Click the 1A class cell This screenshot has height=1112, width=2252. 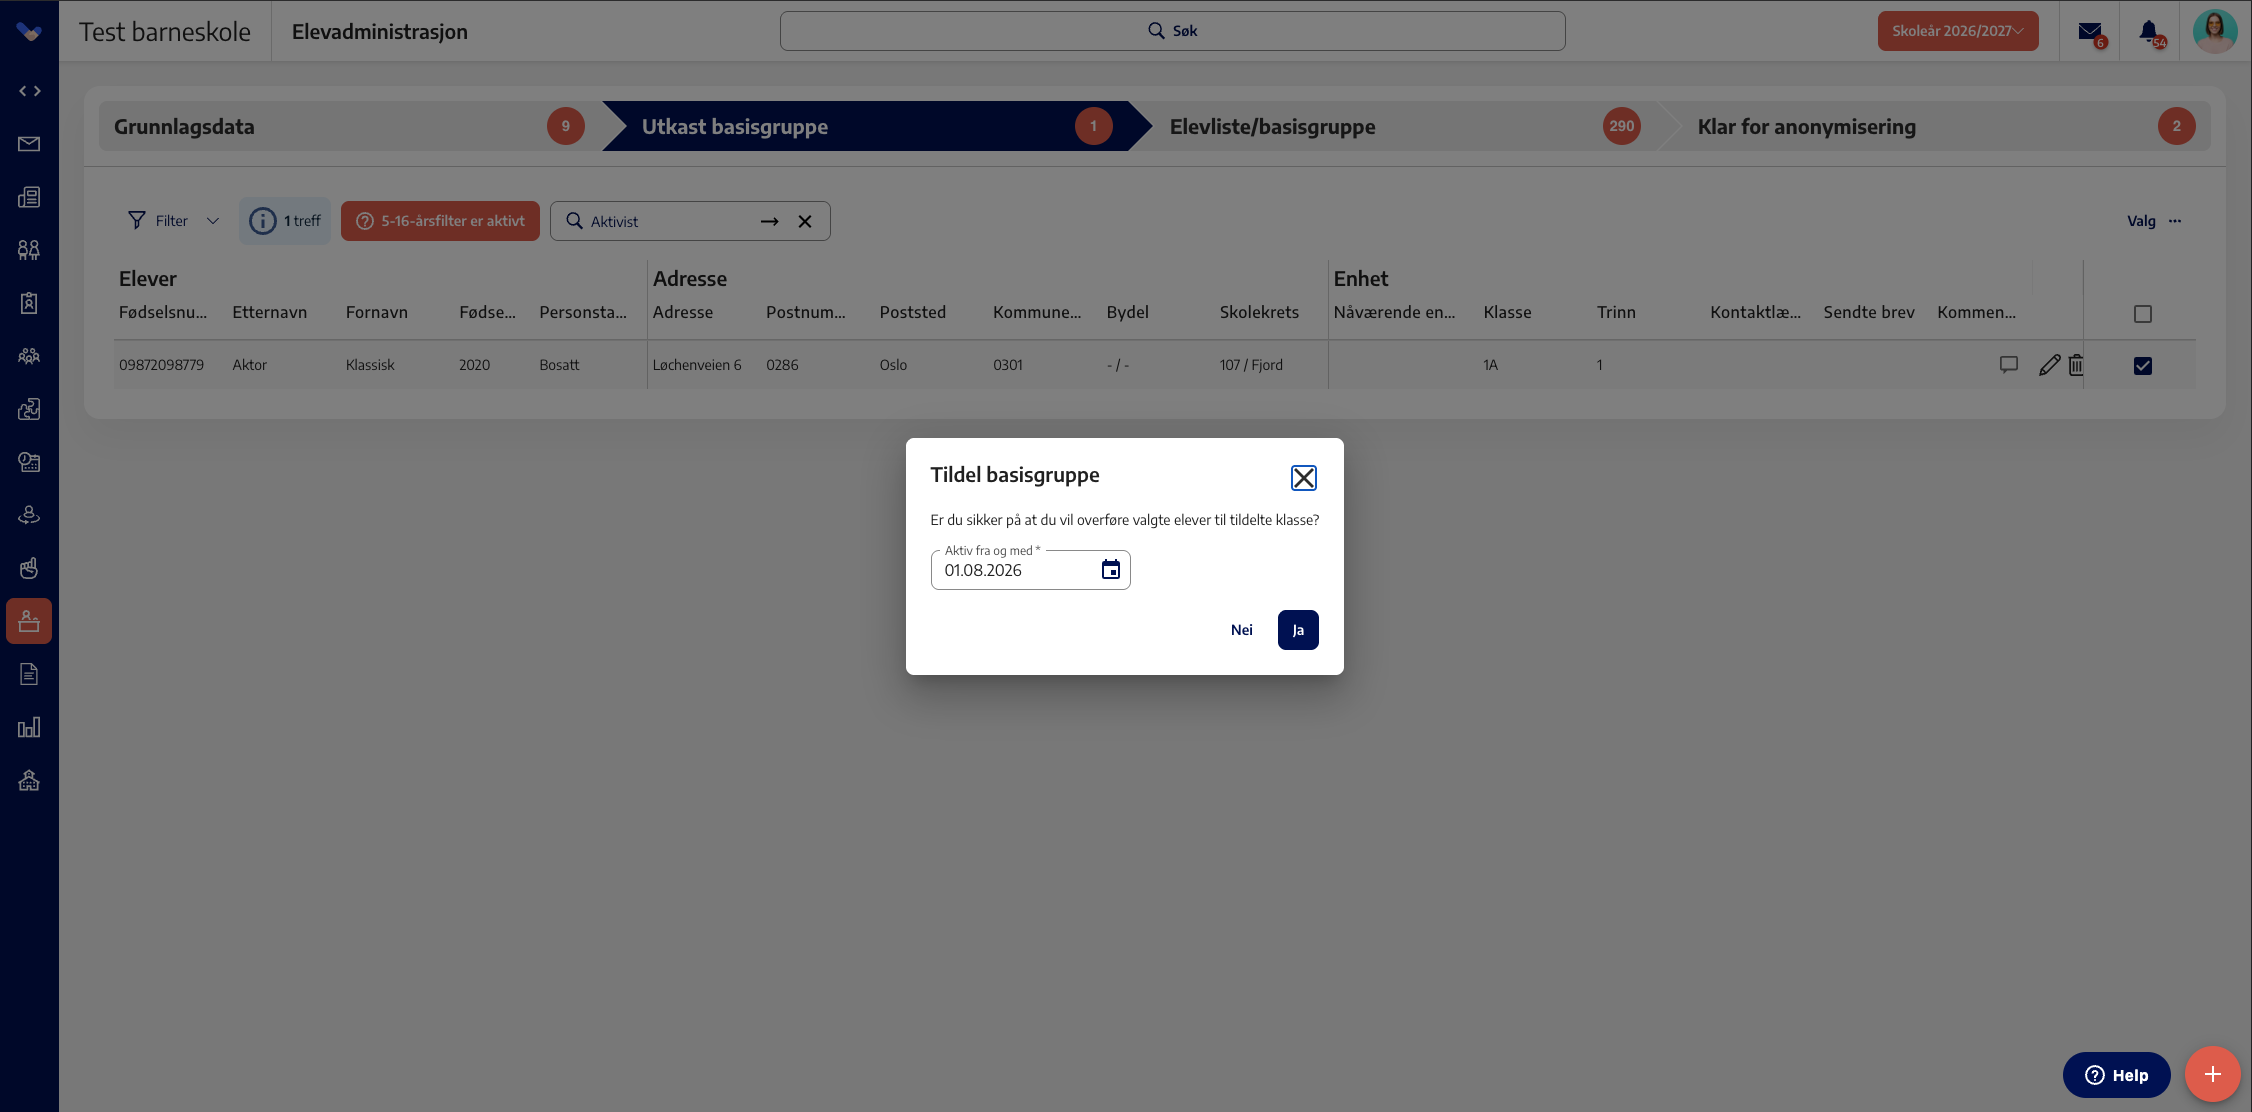pos(1490,365)
